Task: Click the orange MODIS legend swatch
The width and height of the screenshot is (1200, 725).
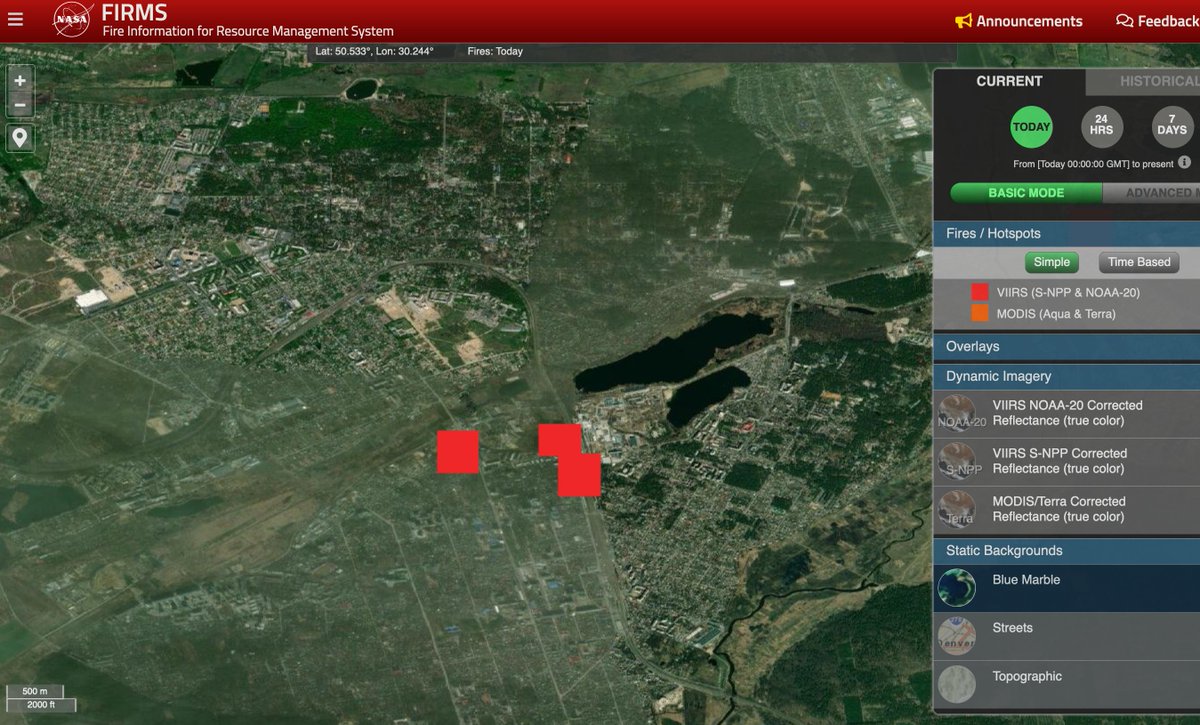Action: coord(980,314)
